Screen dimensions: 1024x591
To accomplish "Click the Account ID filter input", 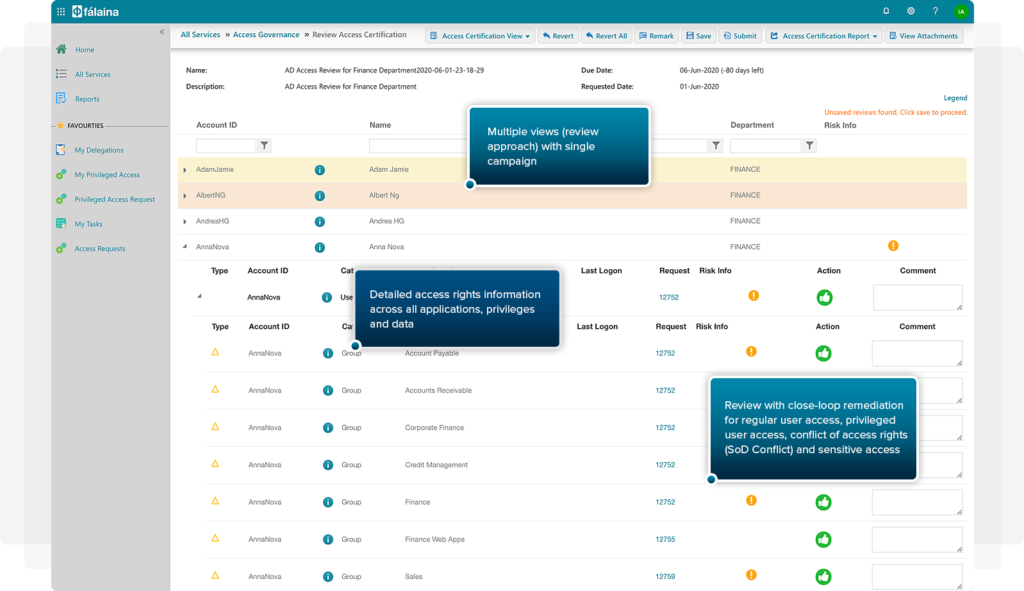I will click(x=226, y=146).
